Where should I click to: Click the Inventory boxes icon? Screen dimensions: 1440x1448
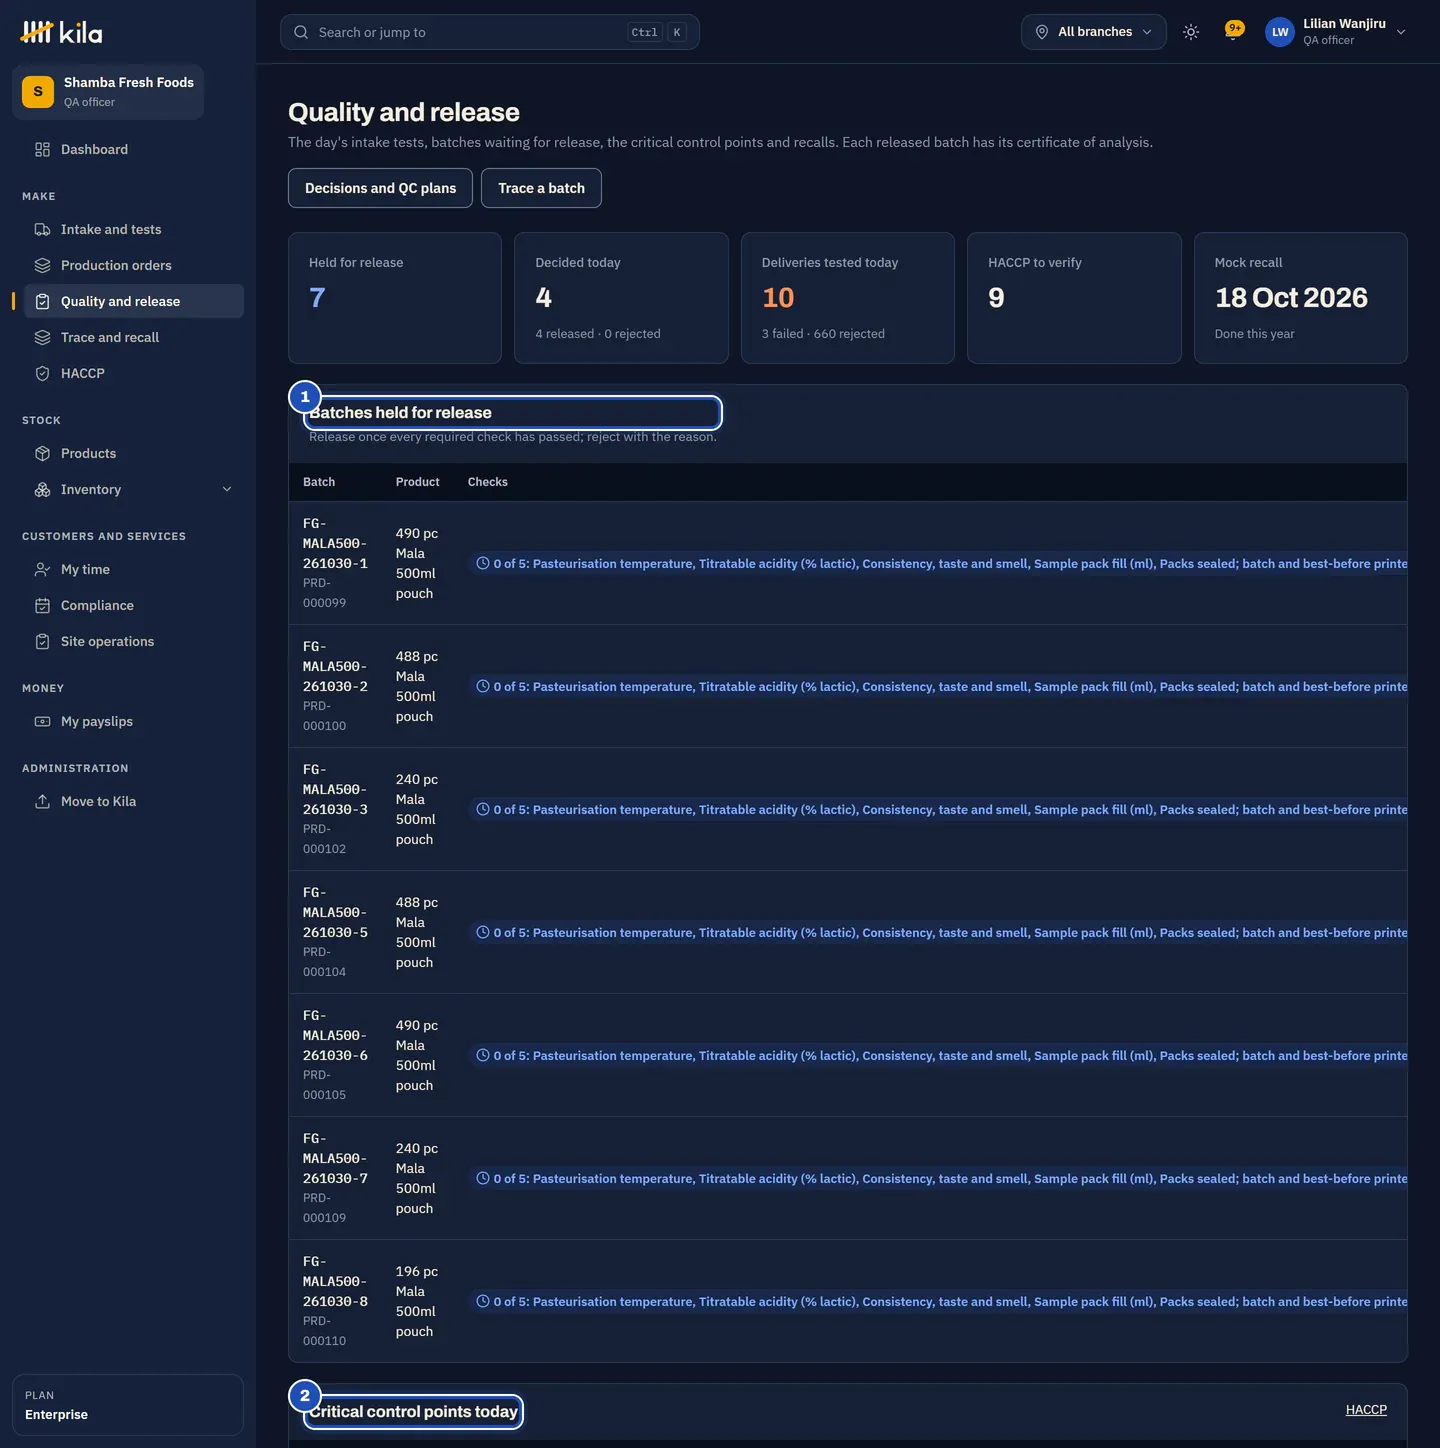coord(42,490)
